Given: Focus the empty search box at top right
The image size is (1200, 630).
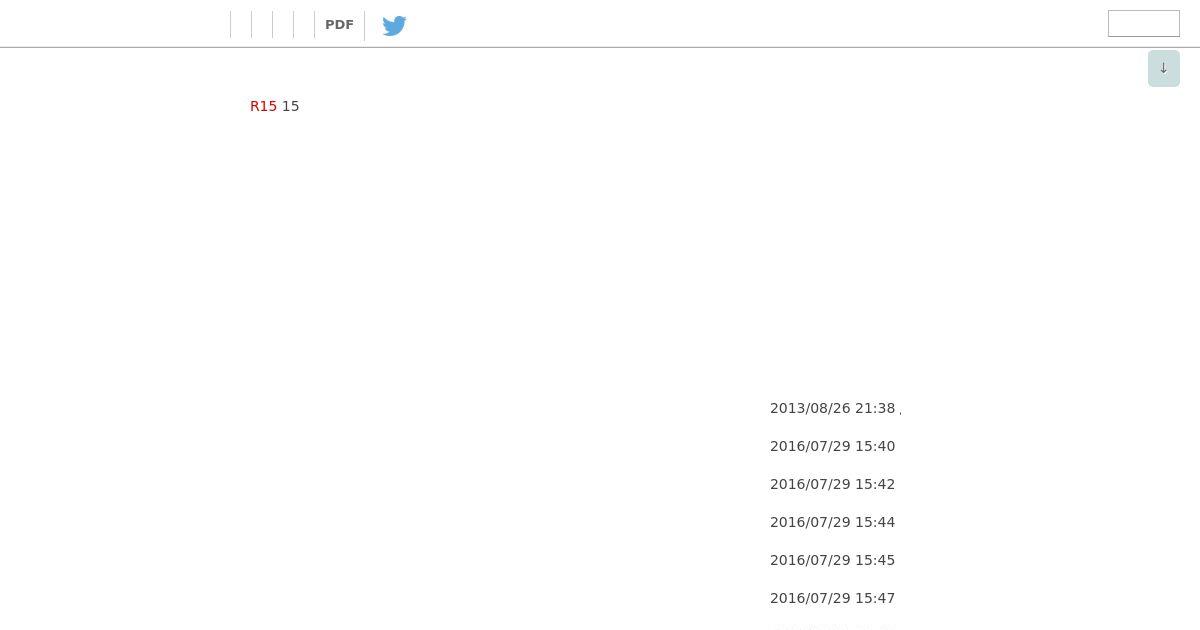Looking at the screenshot, I should [1143, 24].
